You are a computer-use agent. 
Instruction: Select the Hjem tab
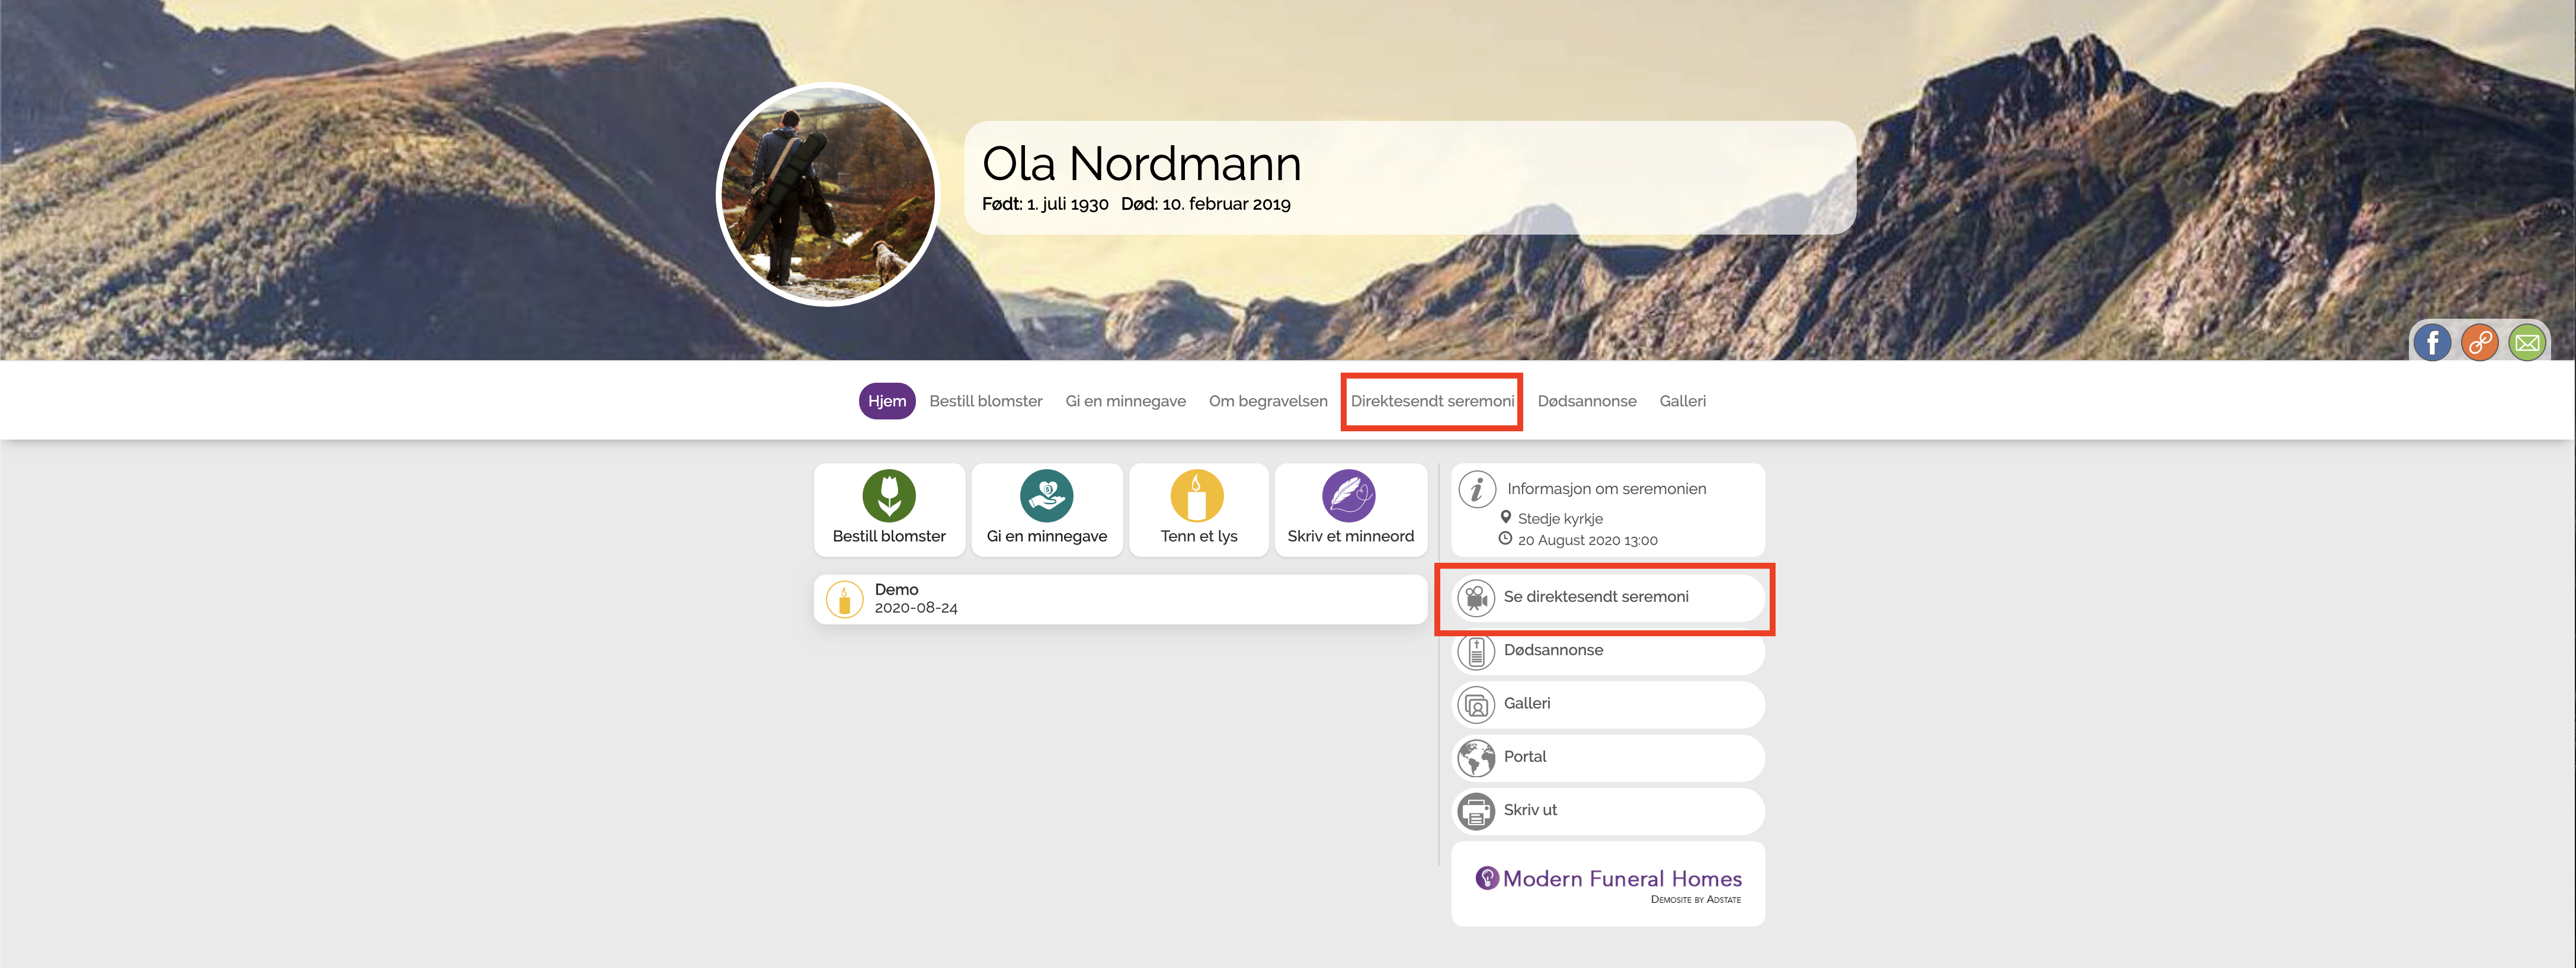tap(886, 401)
